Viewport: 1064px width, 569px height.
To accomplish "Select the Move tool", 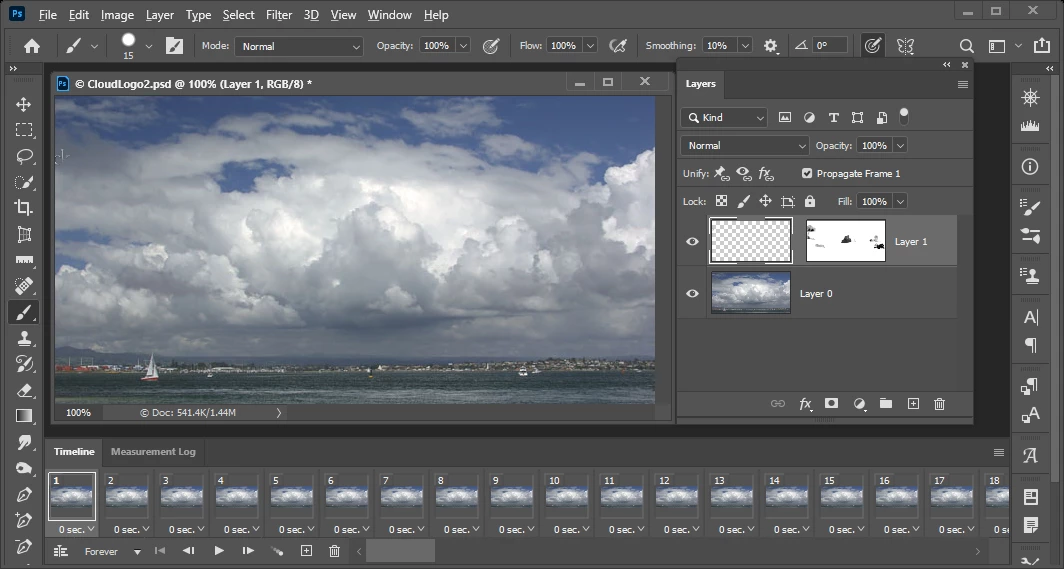I will click(x=24, y=104).
